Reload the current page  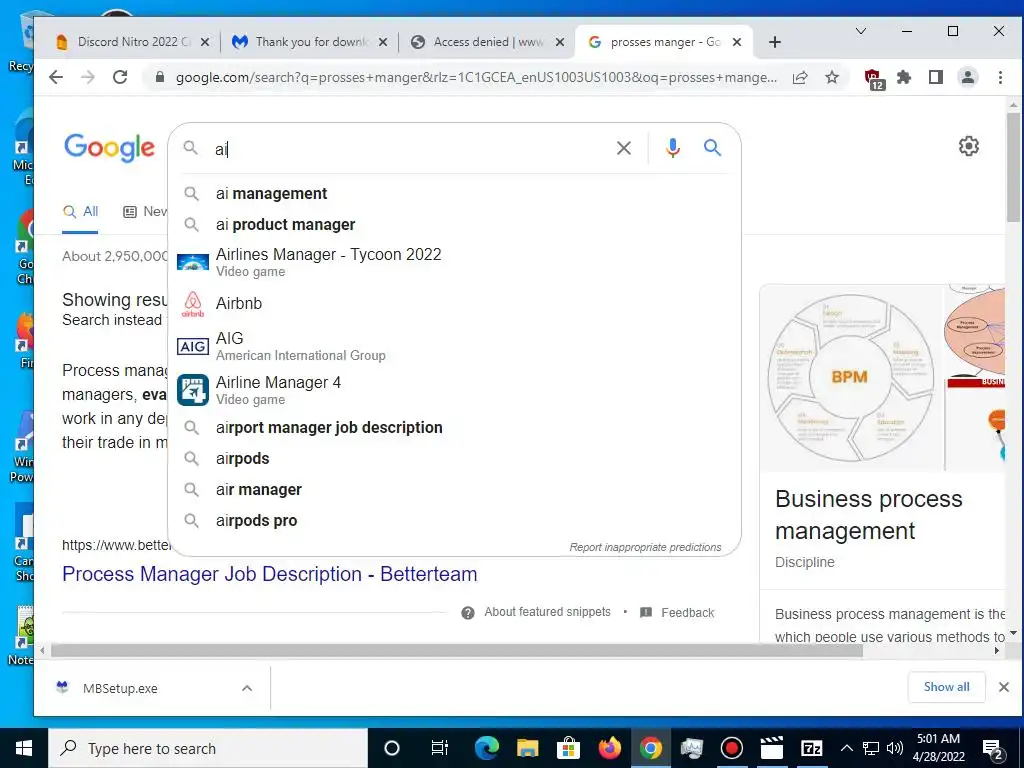click(x=120, y=77)
